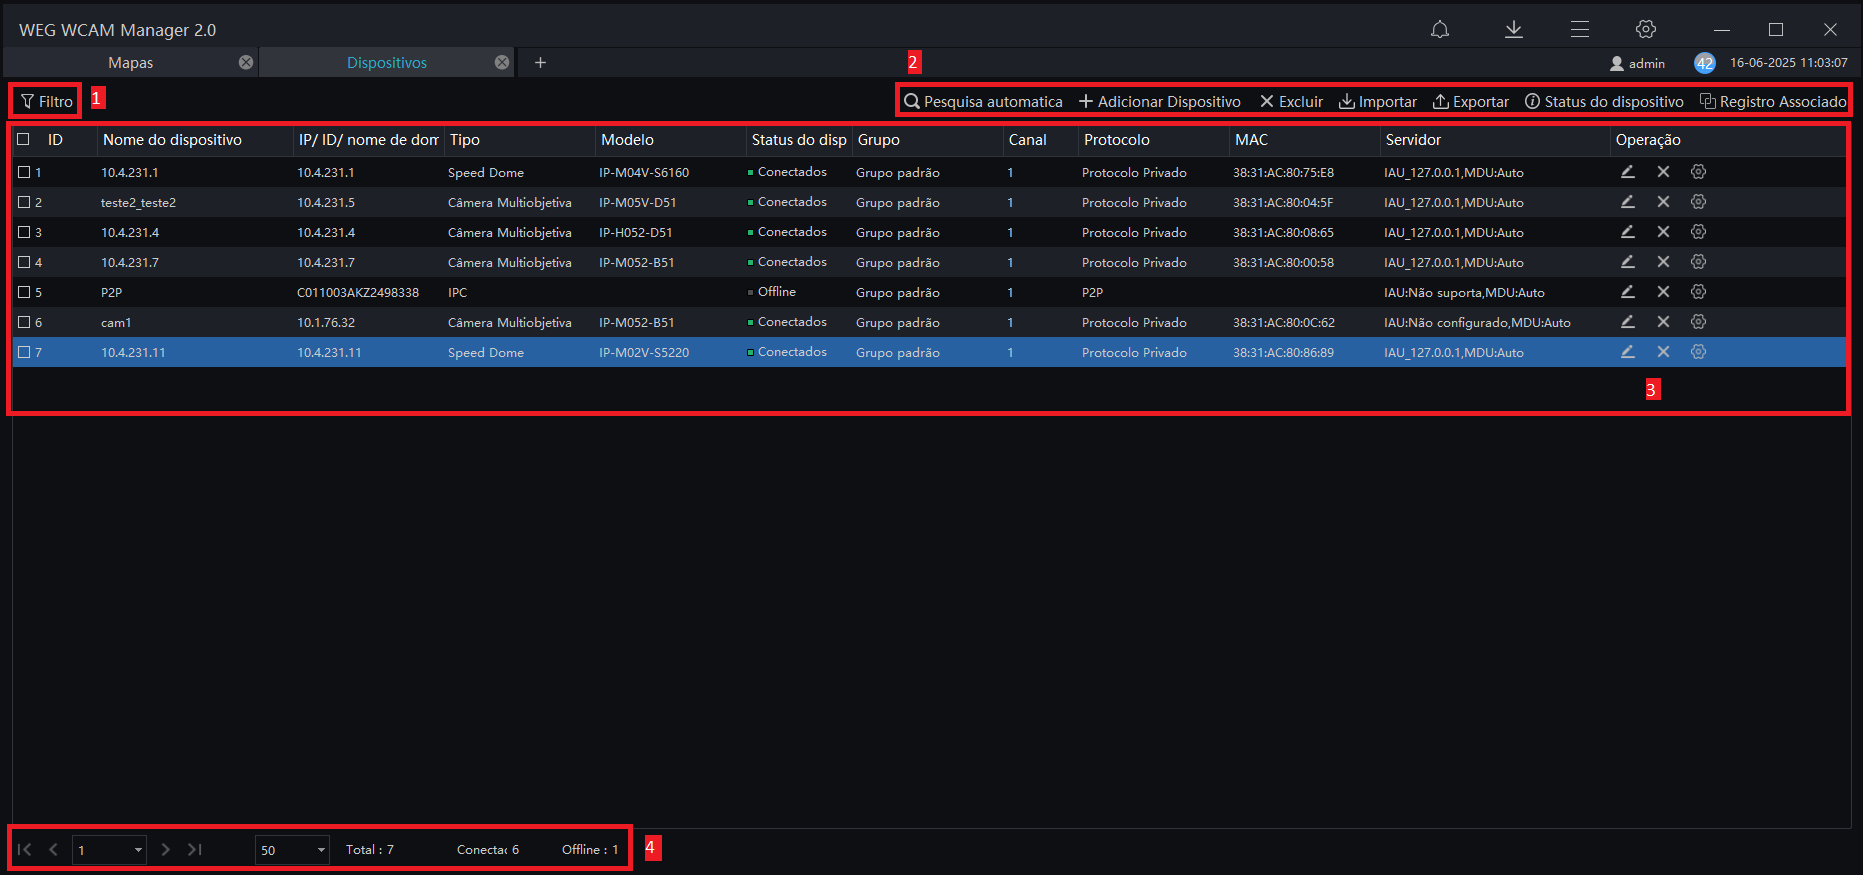
Task: Open configuration gear for device 10.4.231.1
Action: [1698, 172]
